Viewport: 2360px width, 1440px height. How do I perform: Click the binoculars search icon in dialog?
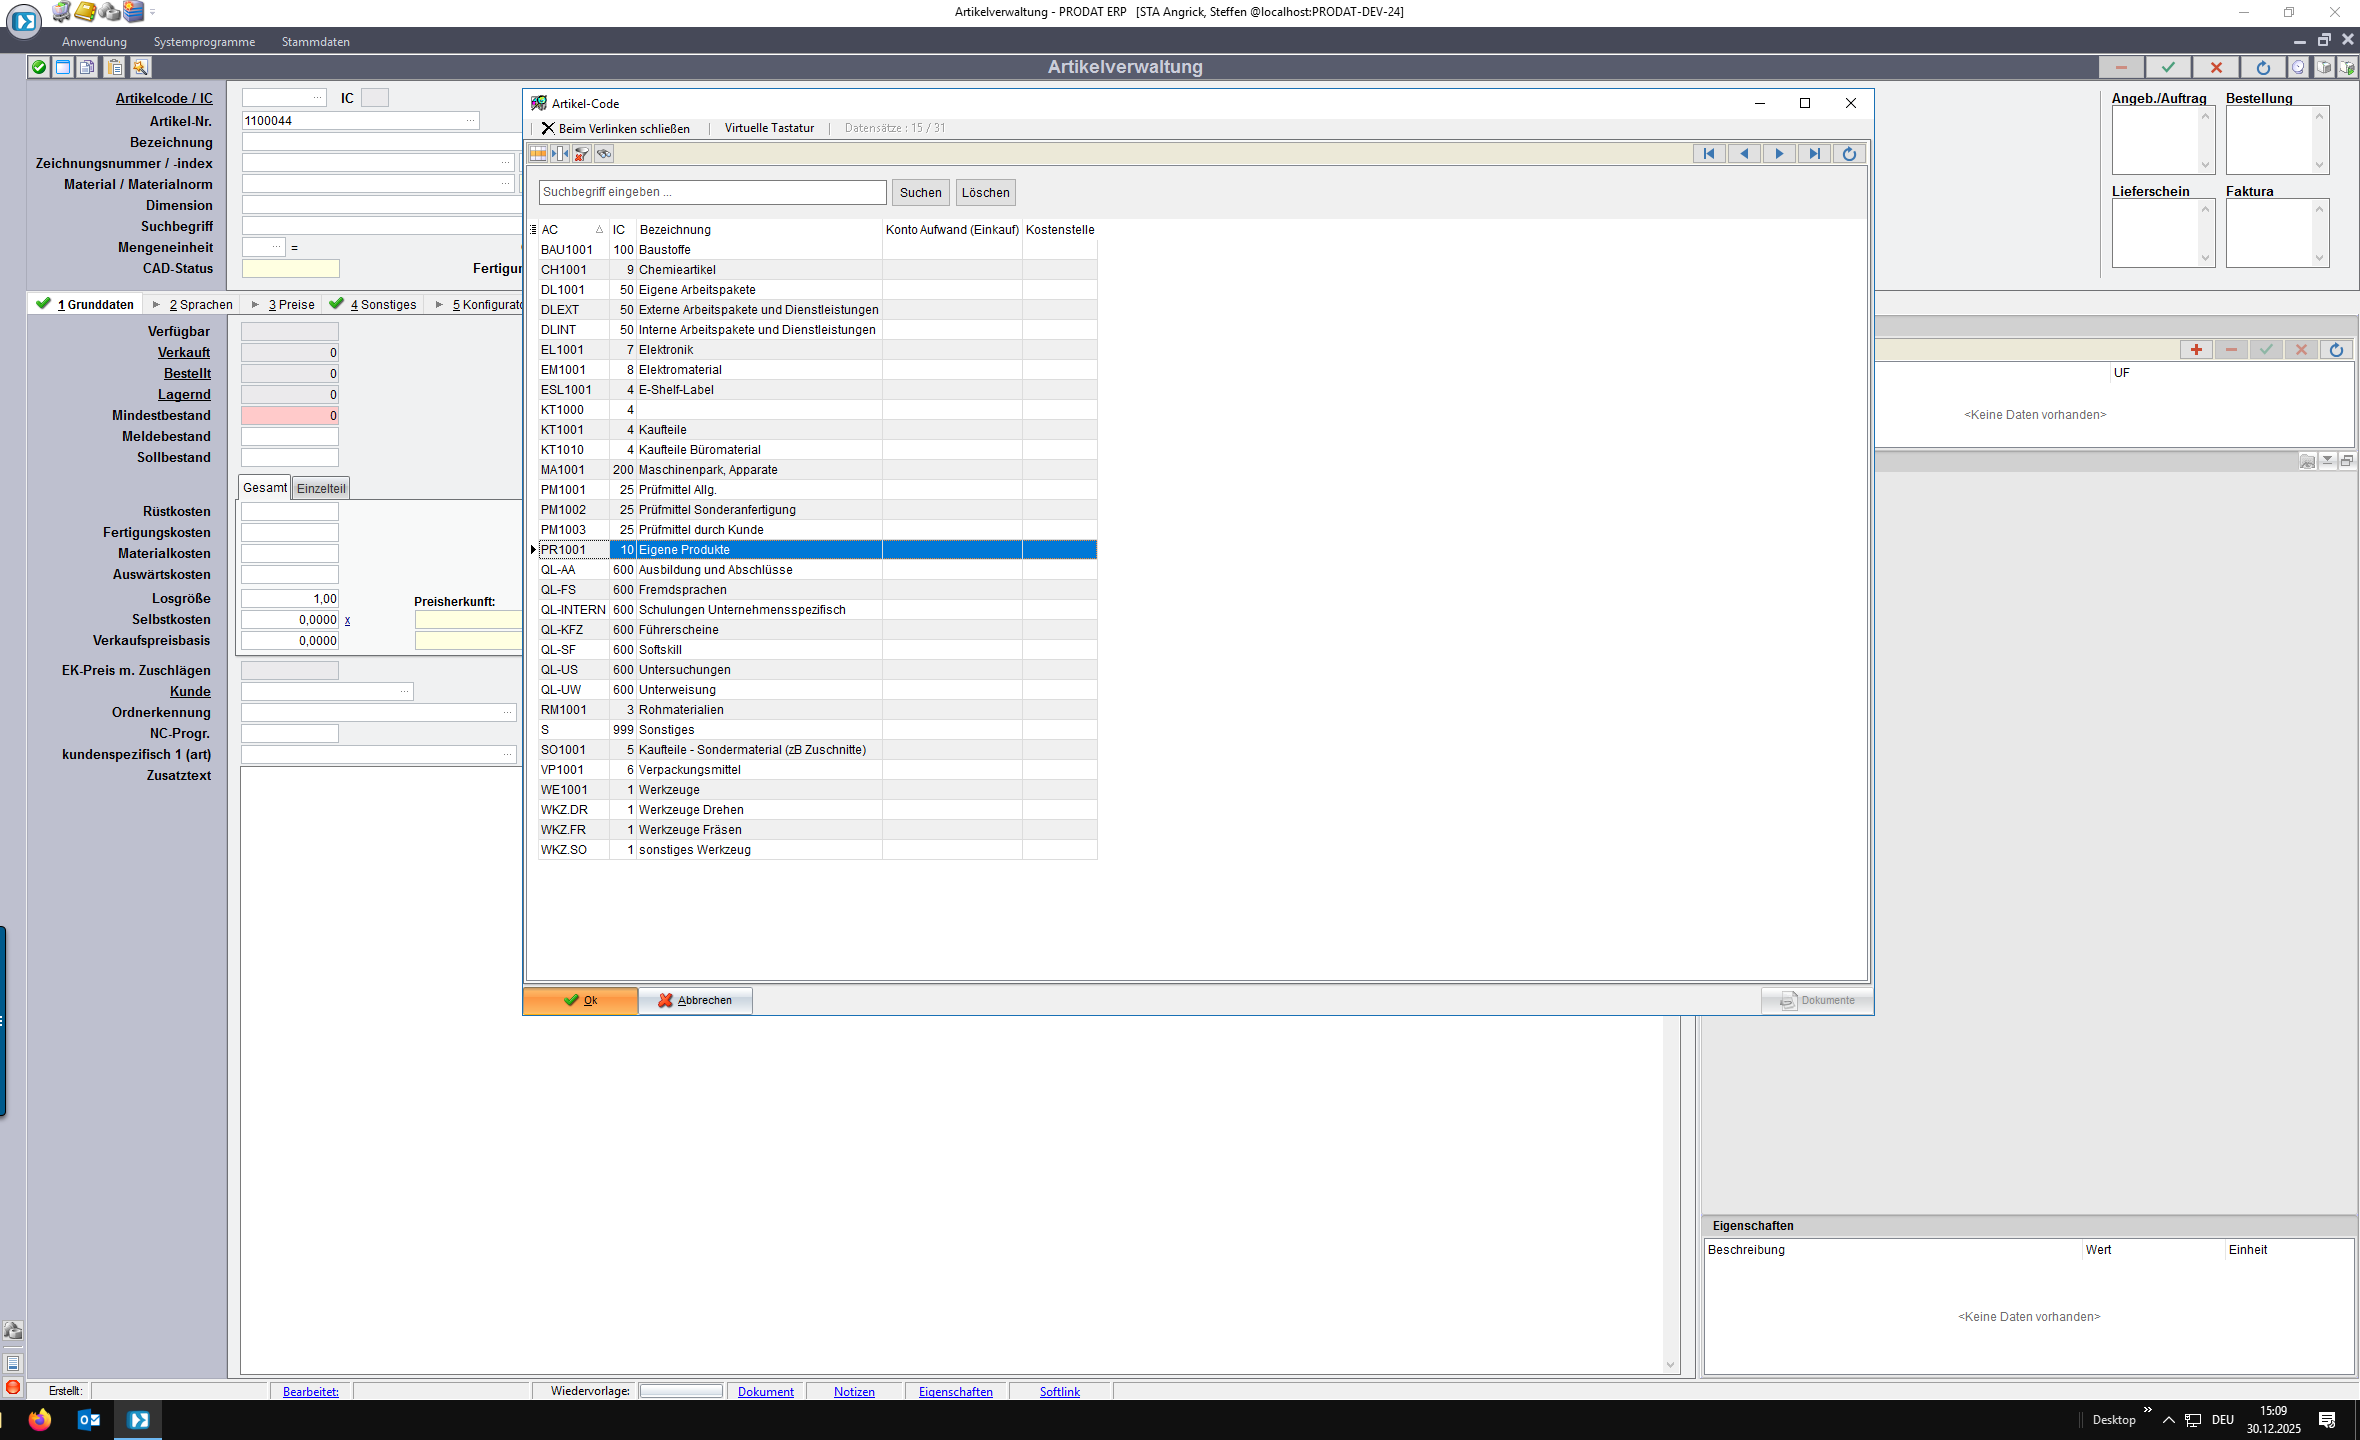pos(604,154)
